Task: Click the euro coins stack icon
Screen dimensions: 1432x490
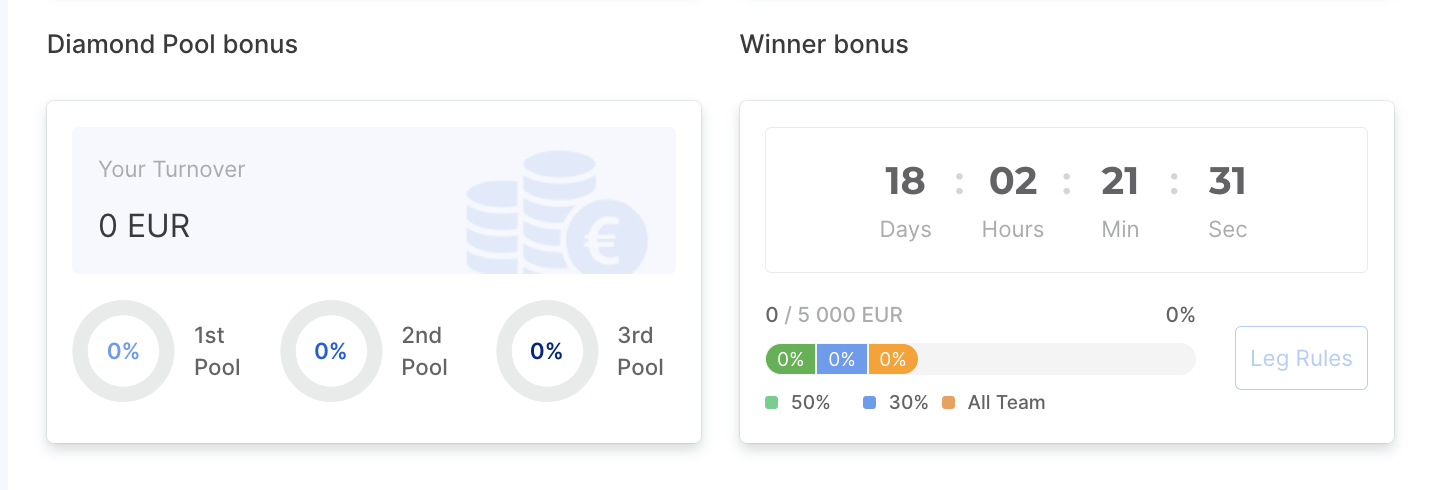Action: coord(558,215)
